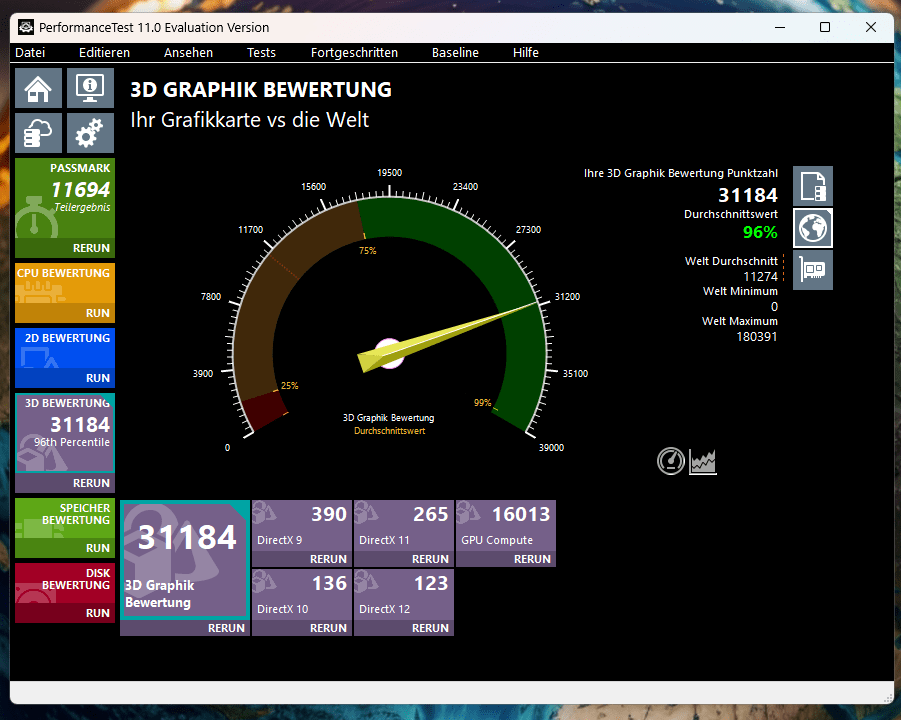This screenshot has width=901, height=720.
Task: Run the 2D Bewertung test
Action: [97, 378]
